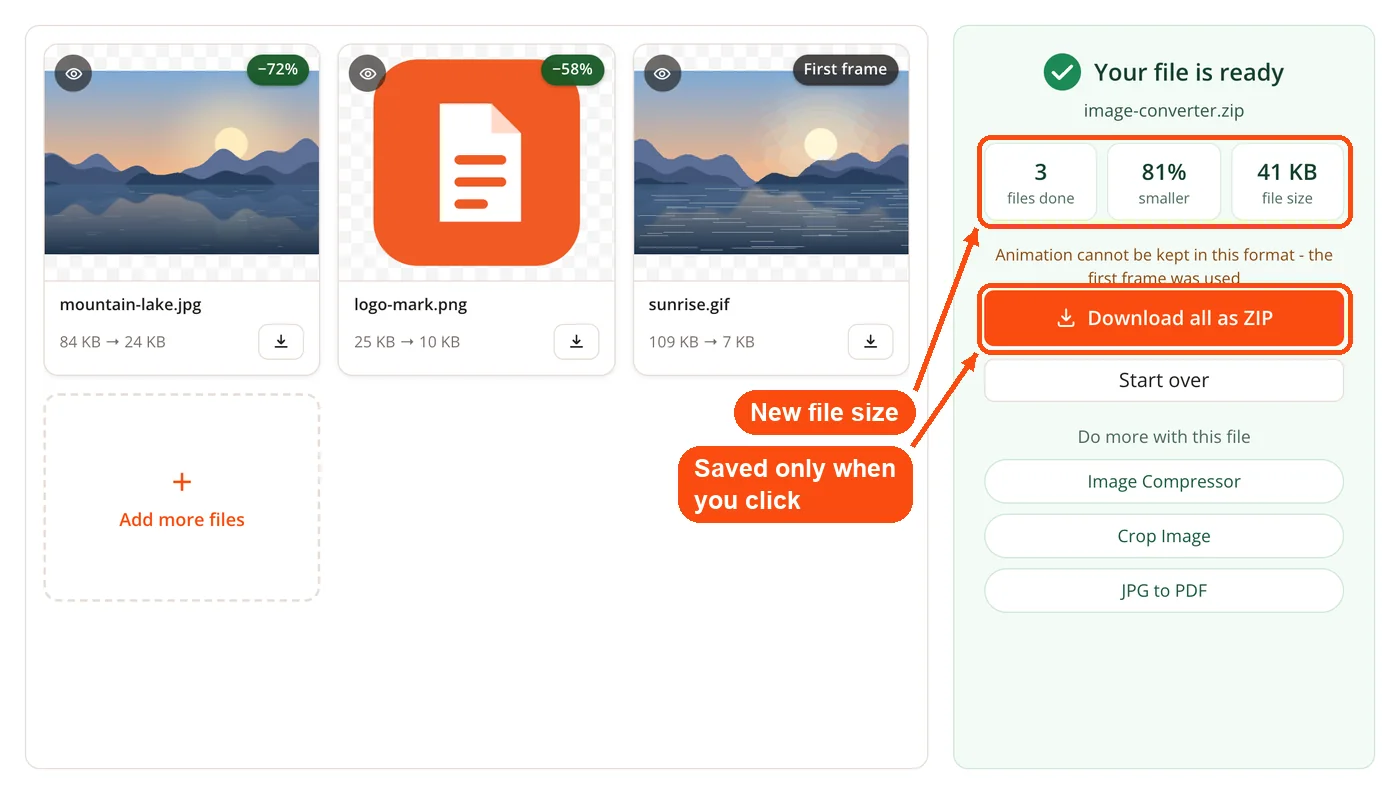Download the converted logo-mark.png file
The image size is (1400, 794).
coord(576,342)
